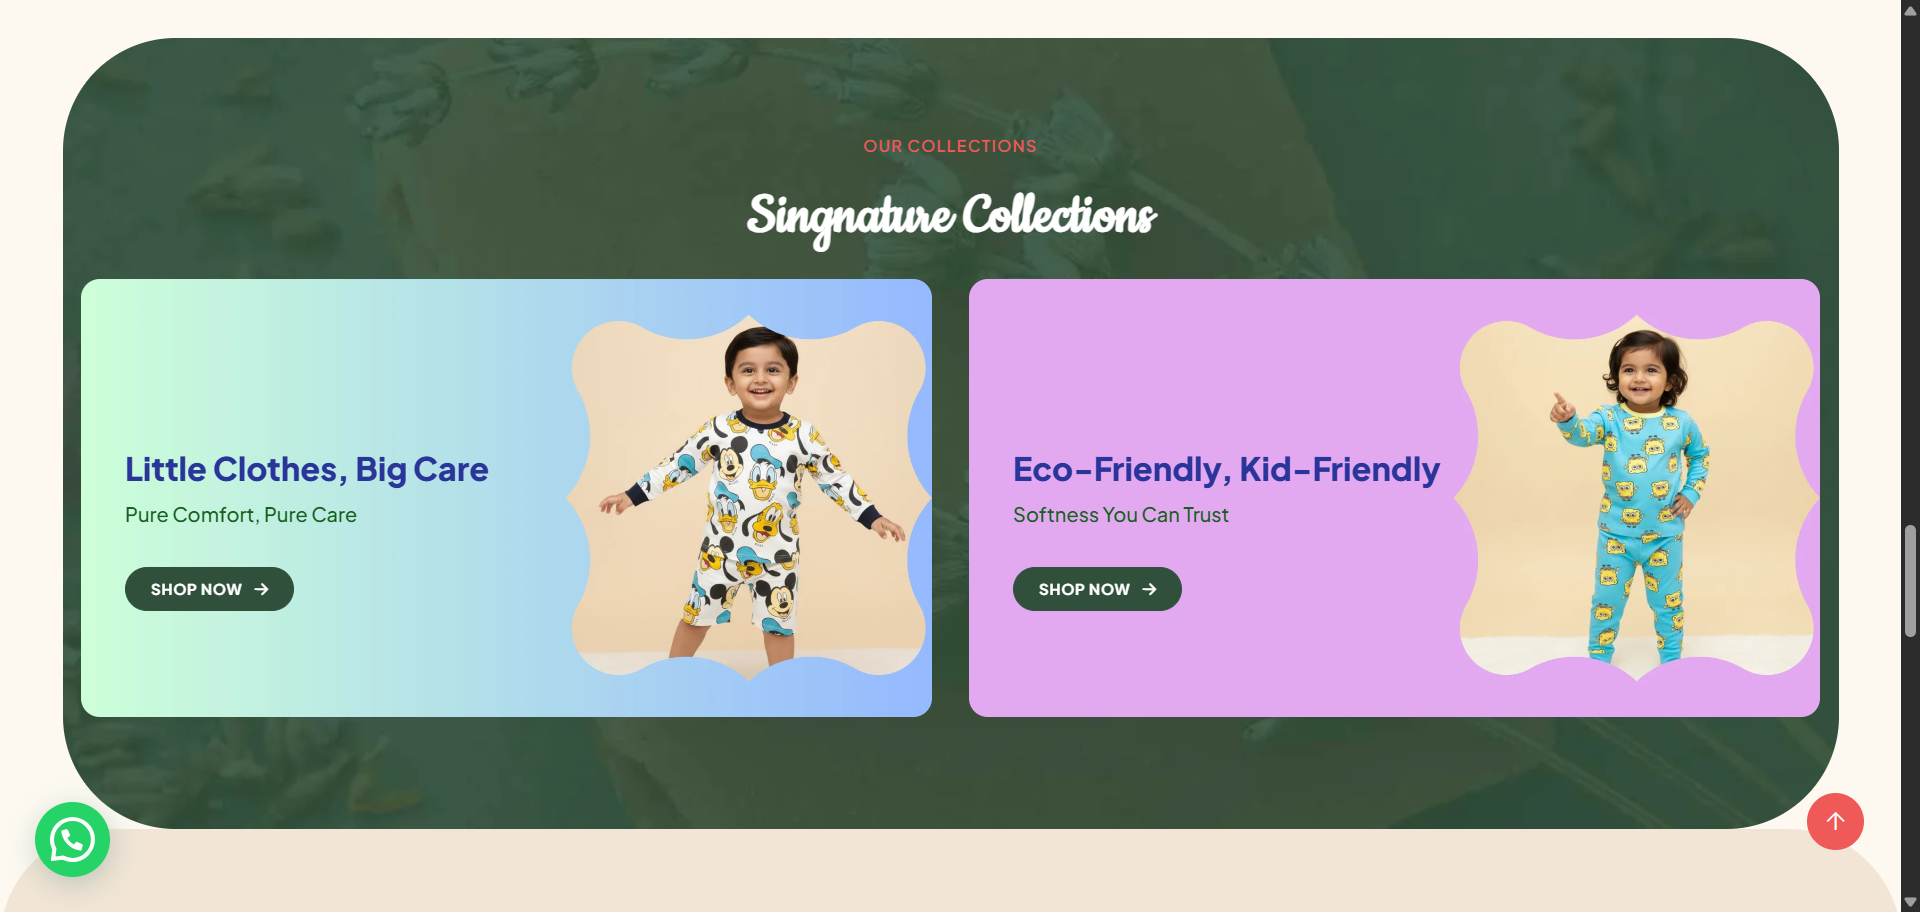Click the scrollbar track above the thumb
Screen dimensions: 1920x912
click(1910, 270)
